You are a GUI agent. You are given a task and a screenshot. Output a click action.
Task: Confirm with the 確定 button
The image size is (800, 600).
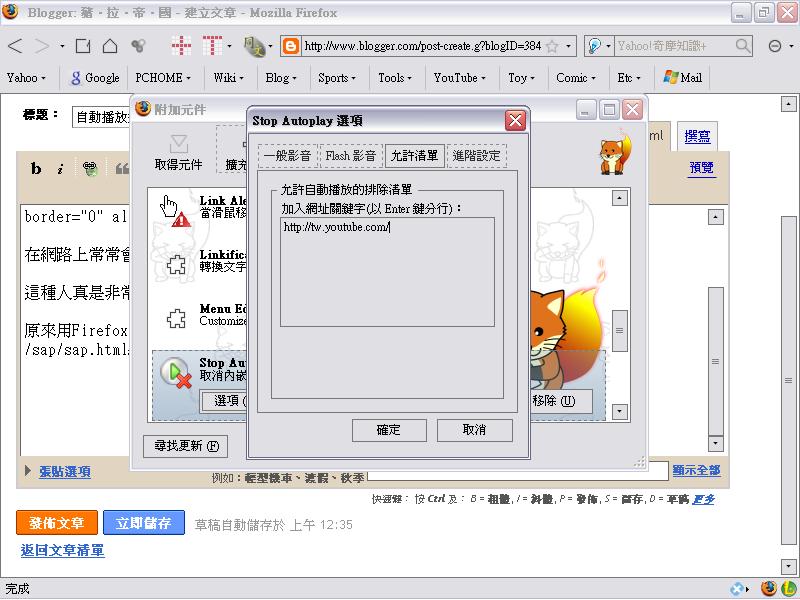click(x=389, y=430)
